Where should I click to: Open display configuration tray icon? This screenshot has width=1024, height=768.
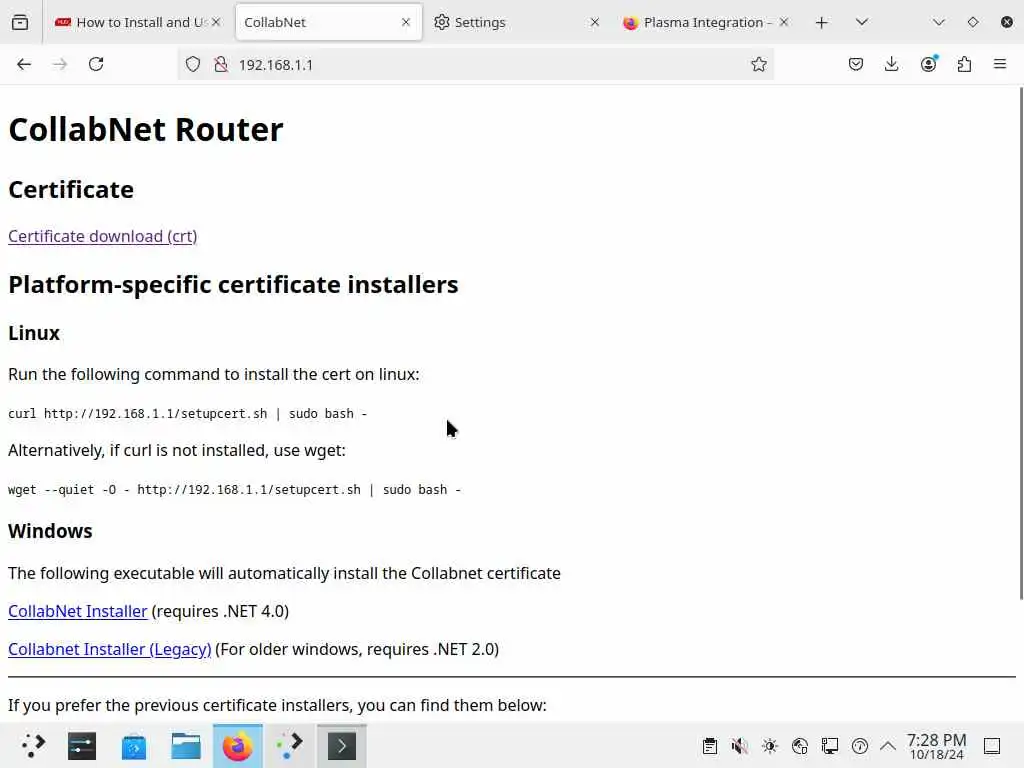point(830,746)
